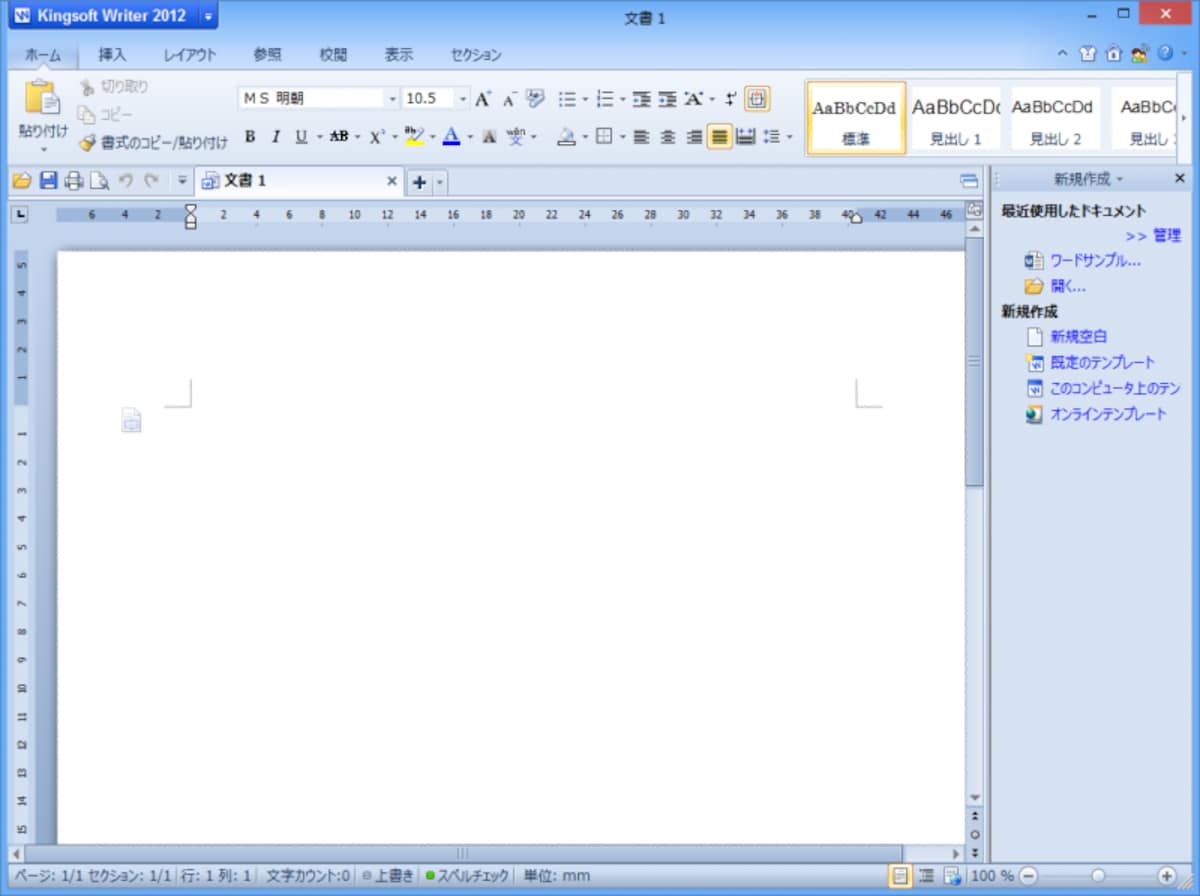The height and width of the screenshot is (896, 1200).
Task: Click the character shading A icon
Action: [x=489, y=136]
